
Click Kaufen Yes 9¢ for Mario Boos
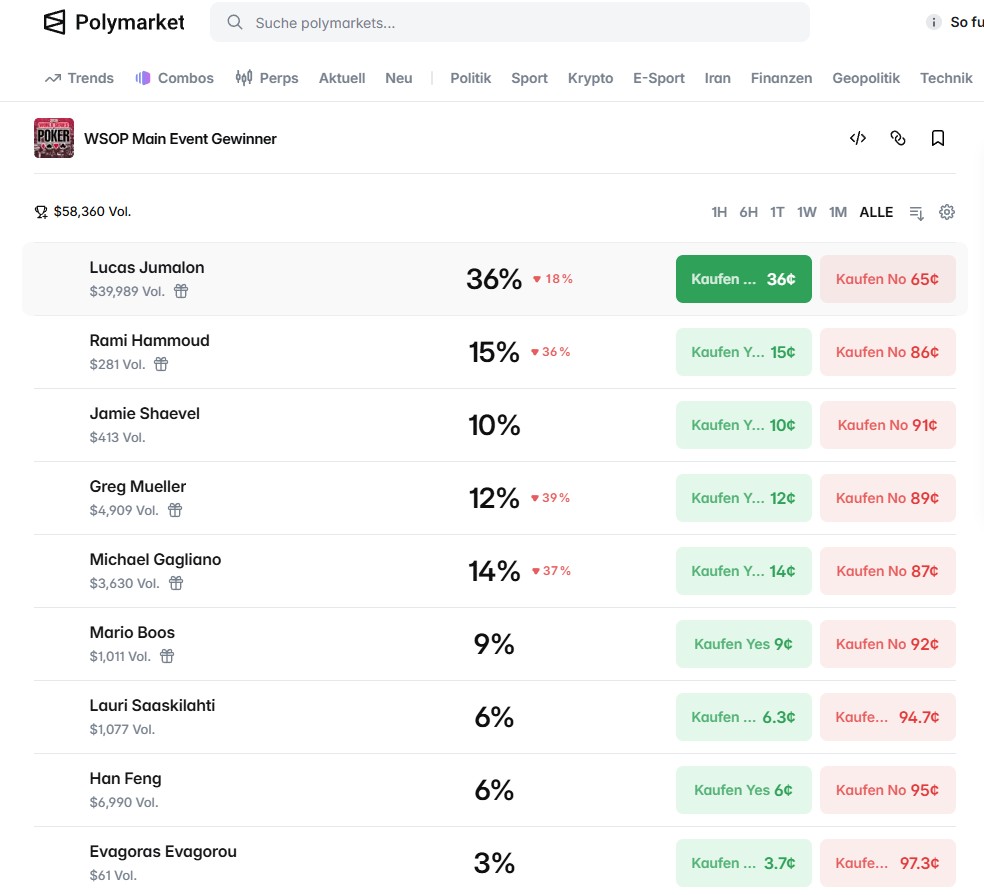coord(744,644)
